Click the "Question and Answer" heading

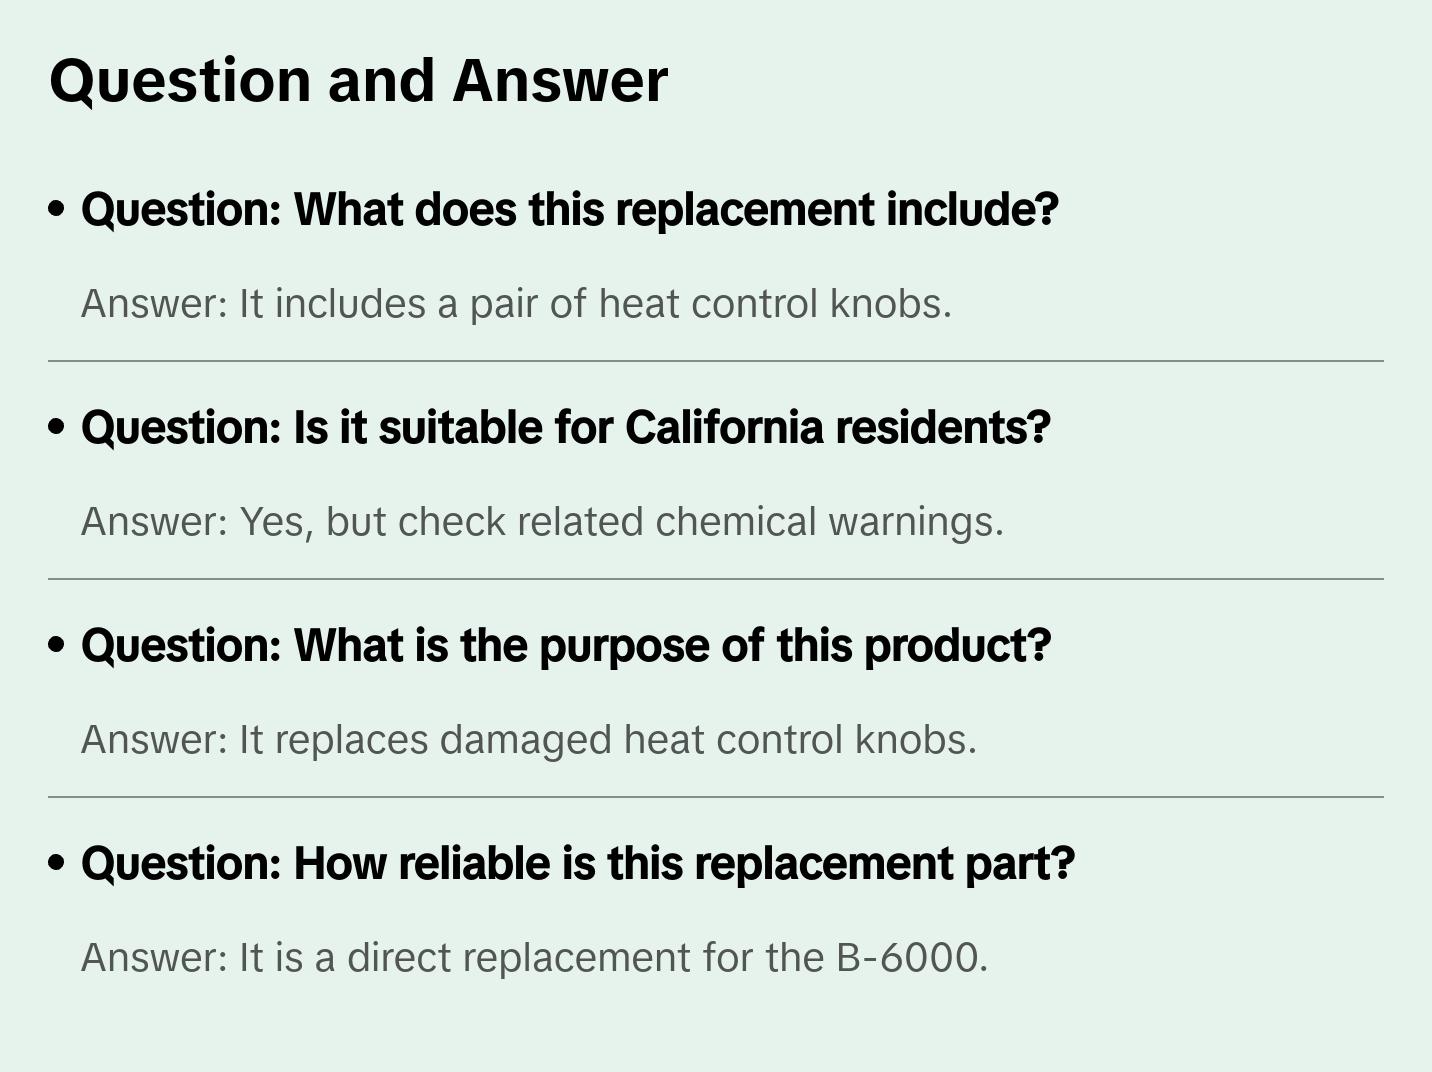click(358, 80)
